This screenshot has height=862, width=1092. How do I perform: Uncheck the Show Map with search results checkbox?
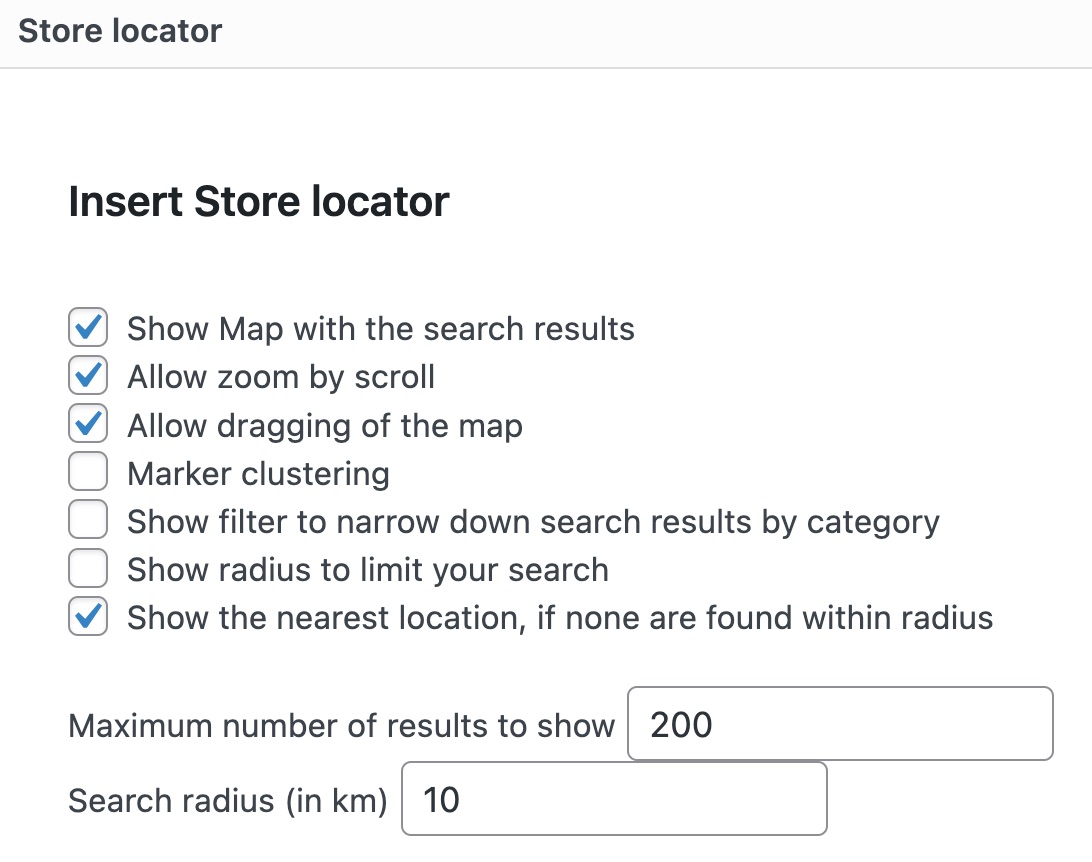[87, 328]
